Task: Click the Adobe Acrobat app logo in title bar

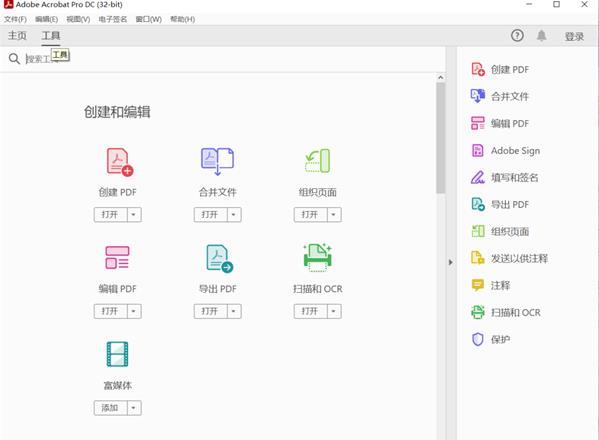Action: [8, 5]
